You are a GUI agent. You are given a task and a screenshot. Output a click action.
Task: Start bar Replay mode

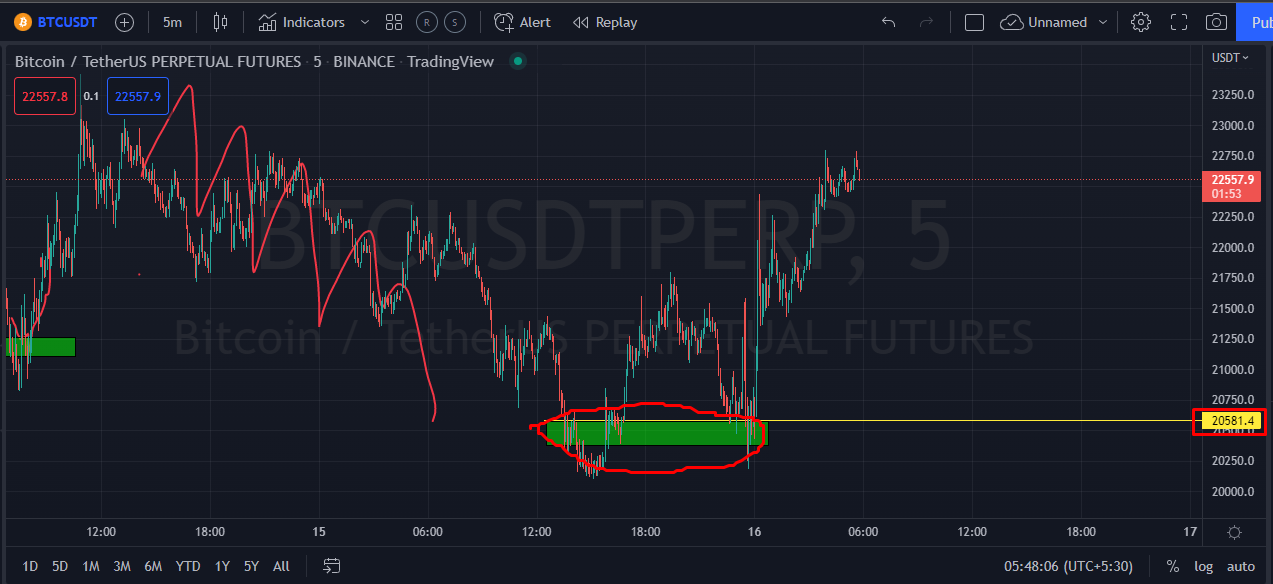[604, 22]
